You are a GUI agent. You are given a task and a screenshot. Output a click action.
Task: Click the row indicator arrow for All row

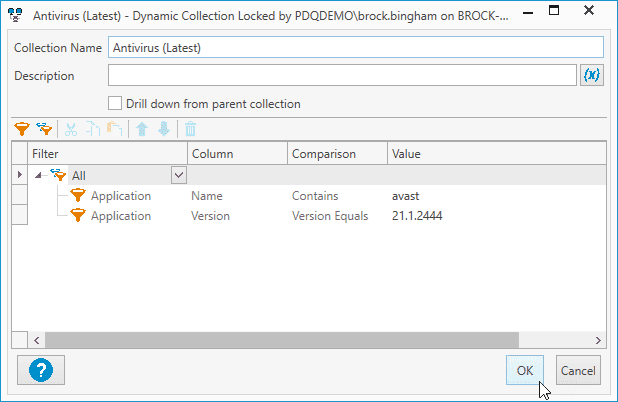click(x=19, y=175)
